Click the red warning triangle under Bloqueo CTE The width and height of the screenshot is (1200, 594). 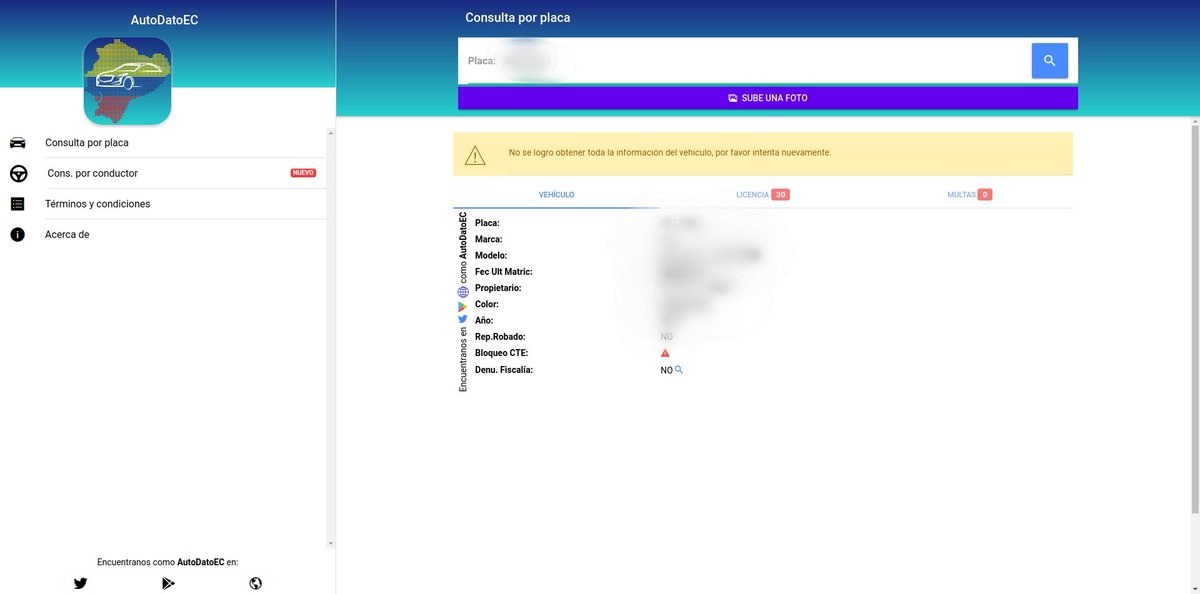point(665,352)
